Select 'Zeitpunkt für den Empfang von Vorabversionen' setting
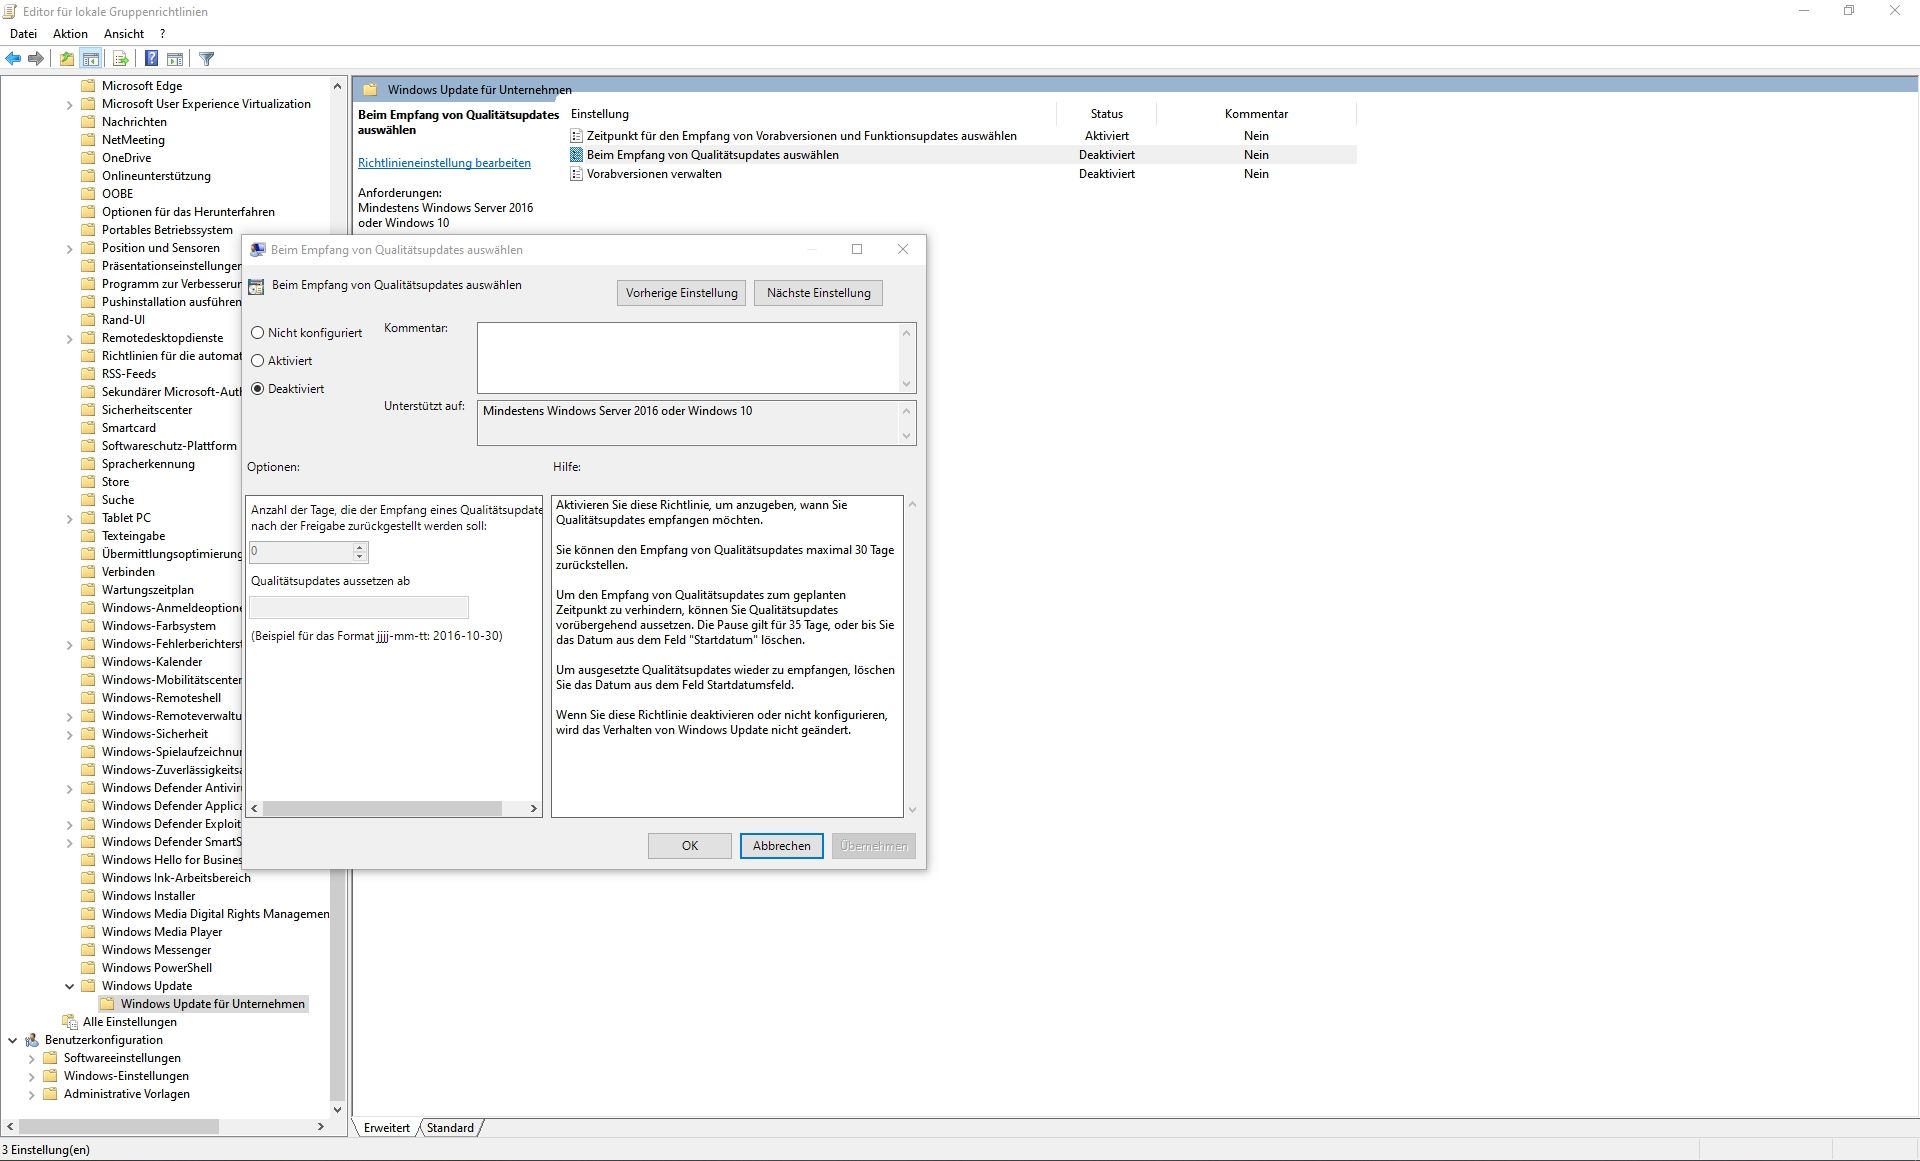The image size is (1920, 1161). [802, 136]
